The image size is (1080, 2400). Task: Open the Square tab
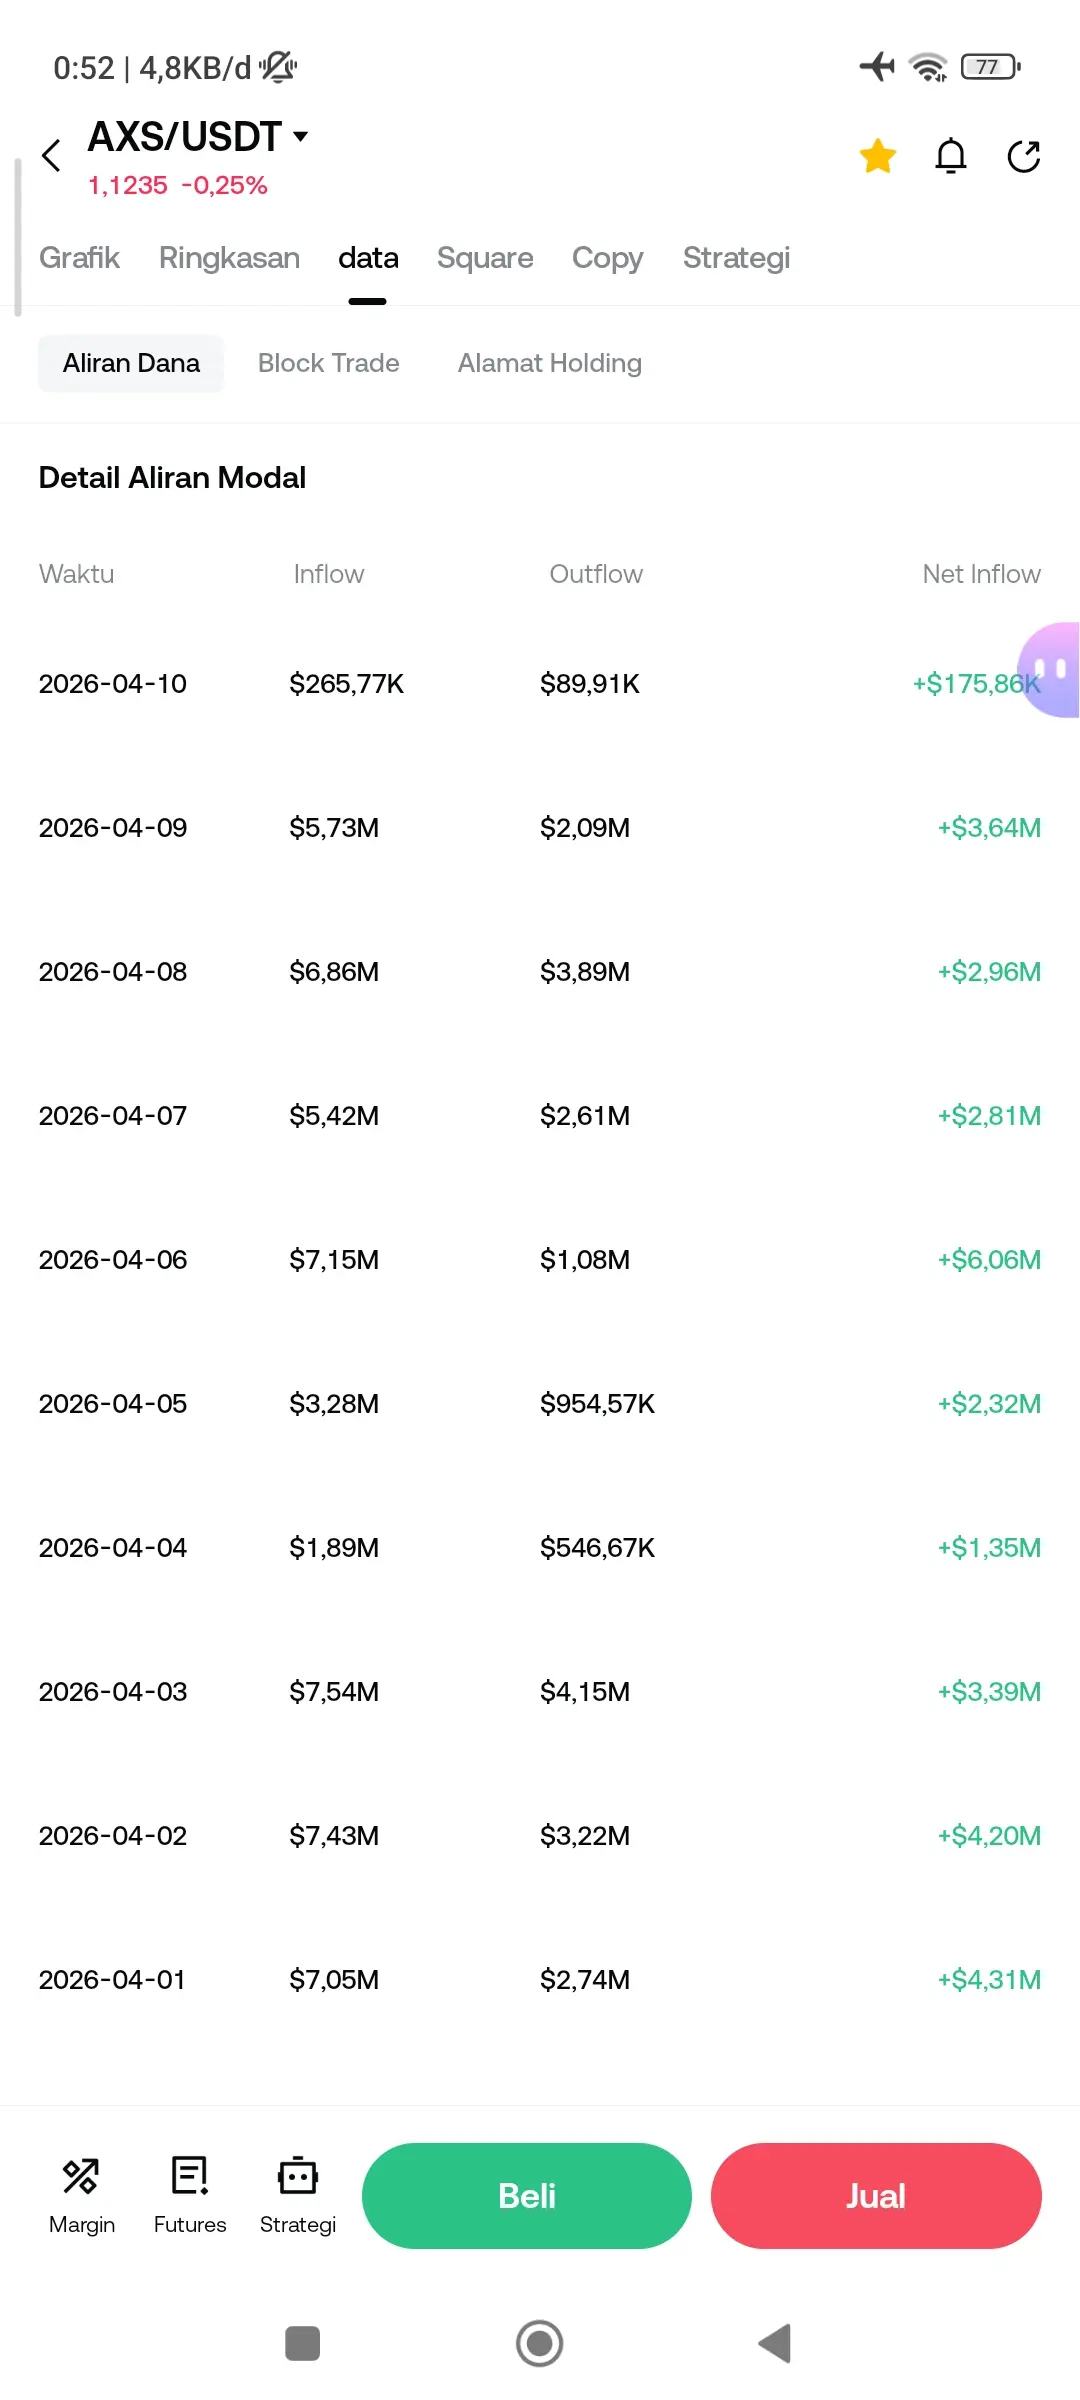coord(485,258)
